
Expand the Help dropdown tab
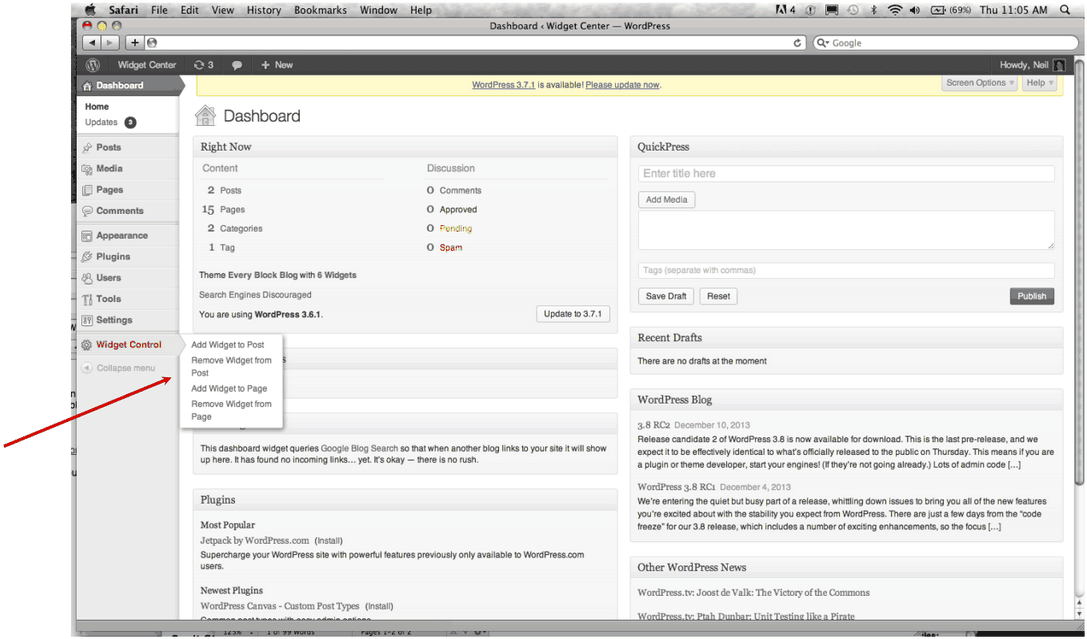click(x=1039, y=83)
